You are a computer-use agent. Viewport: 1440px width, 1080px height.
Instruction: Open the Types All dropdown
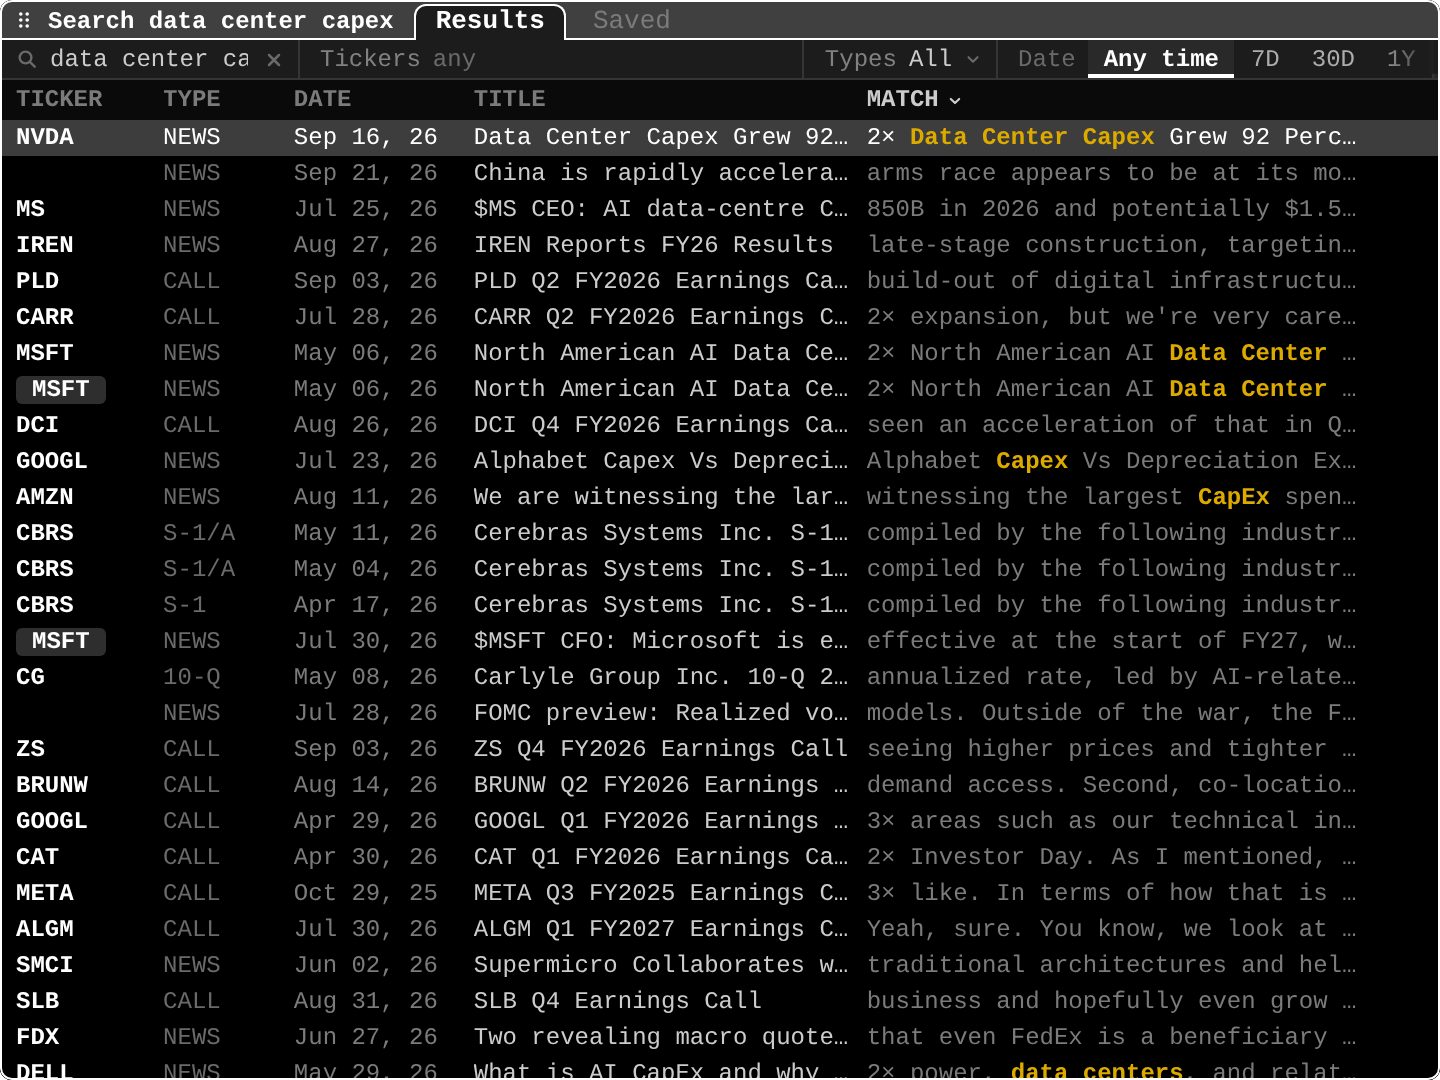point(901,59)
